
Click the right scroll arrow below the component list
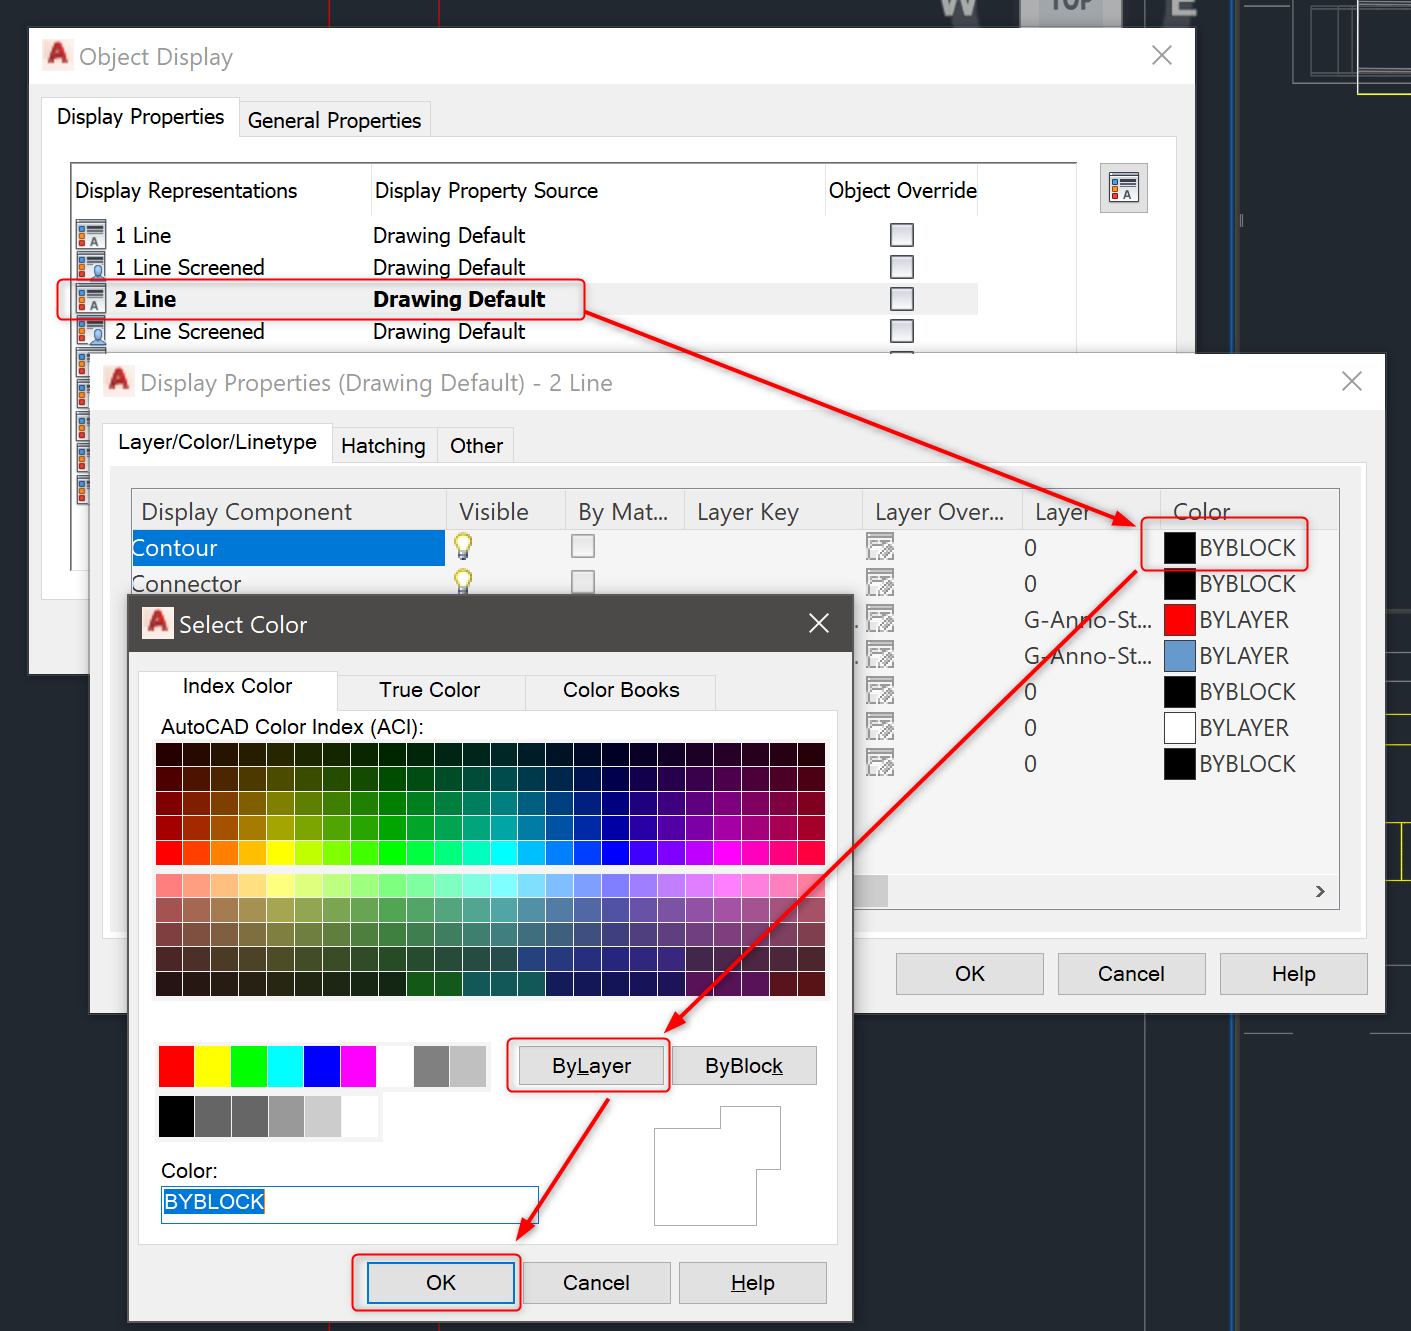(1319, 891)
